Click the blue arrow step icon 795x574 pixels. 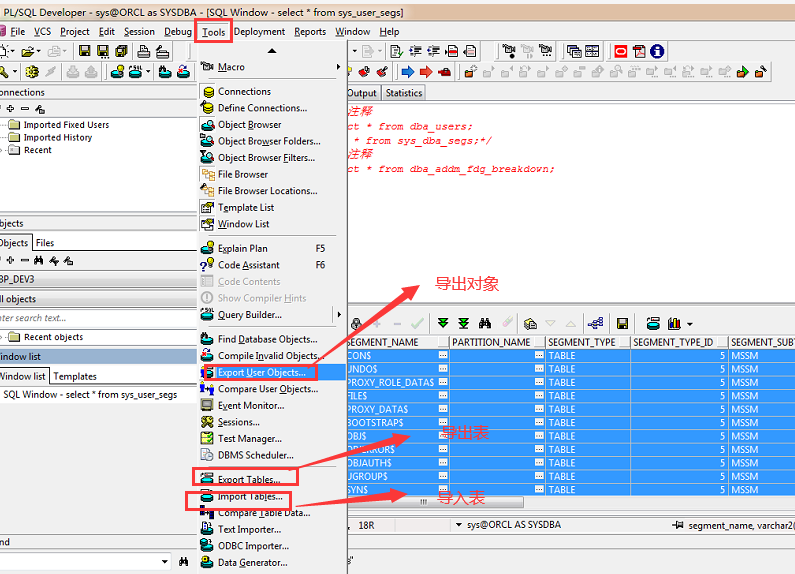pos(407,72)
